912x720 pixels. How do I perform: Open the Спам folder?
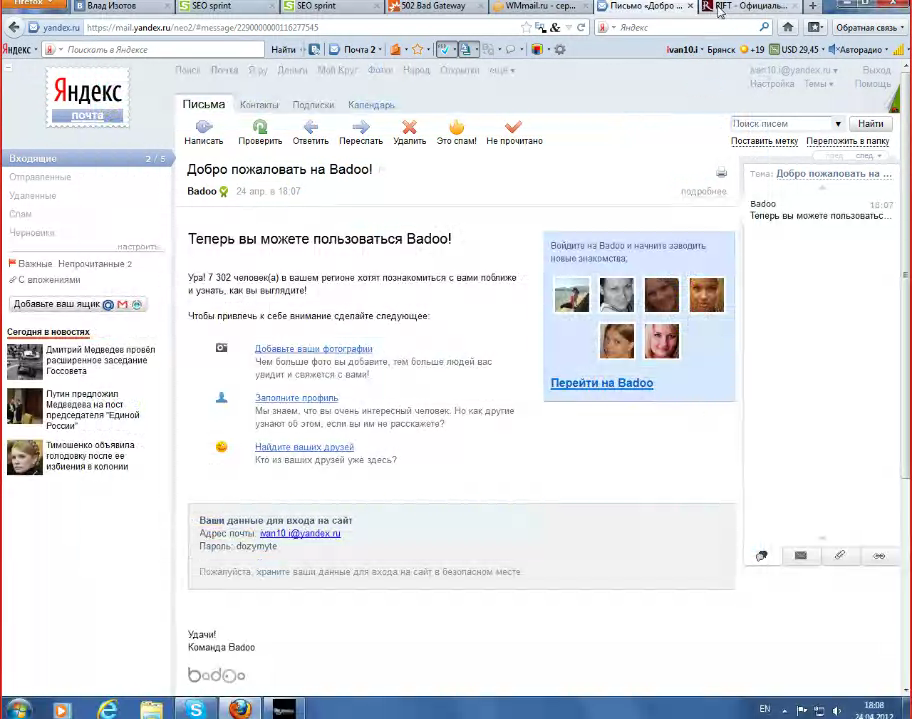(x=20, y=214)
